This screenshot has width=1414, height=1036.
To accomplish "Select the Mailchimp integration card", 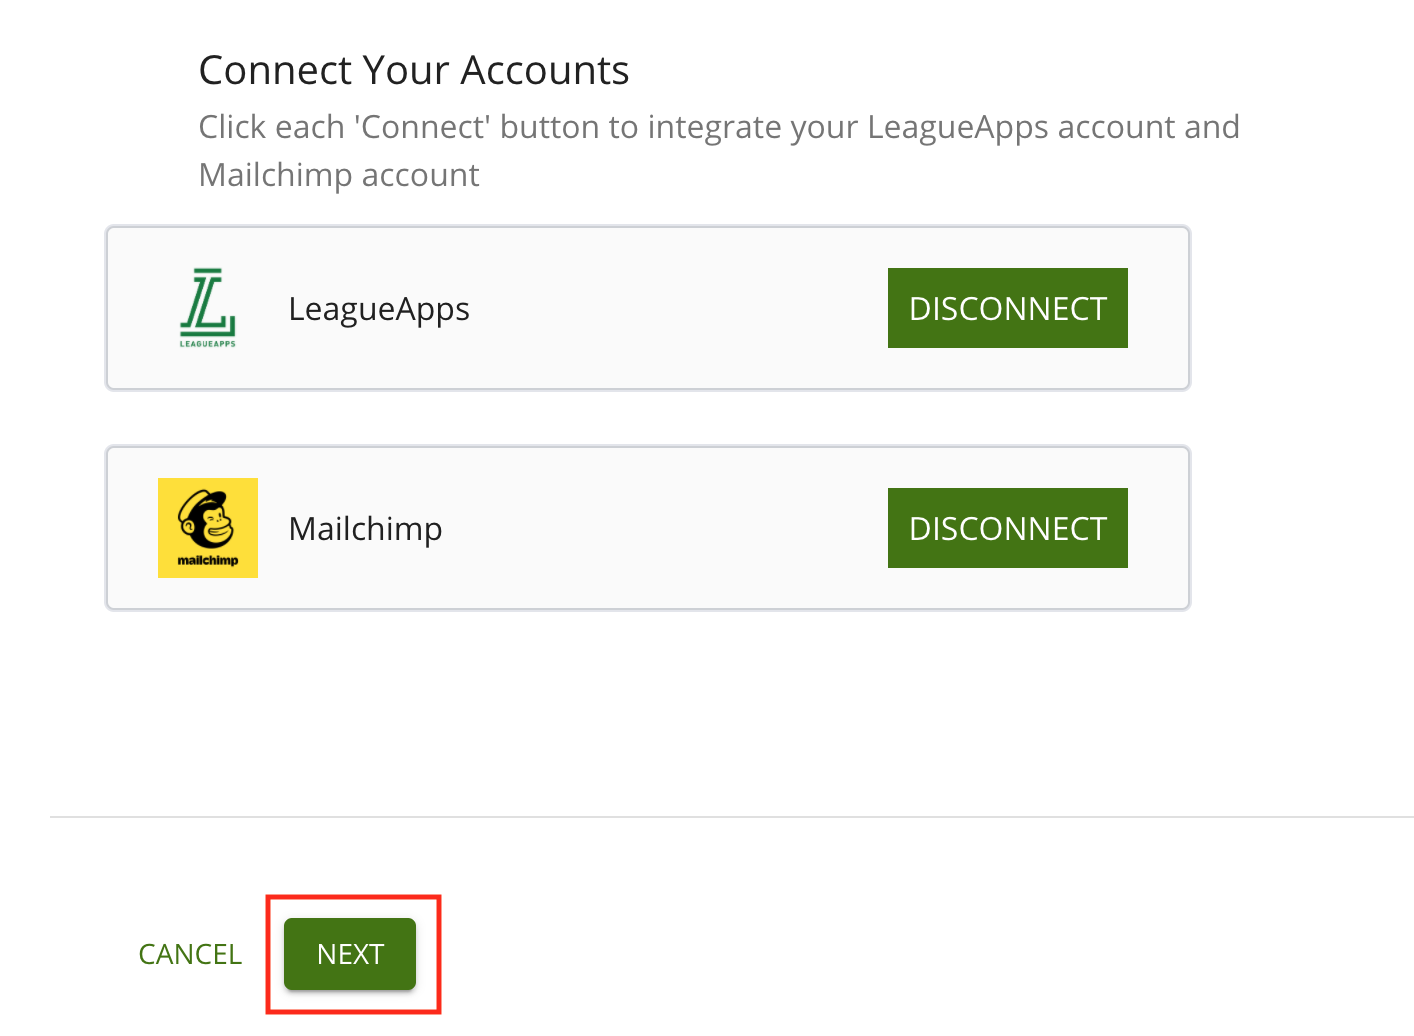I will (x=648, y=527).
